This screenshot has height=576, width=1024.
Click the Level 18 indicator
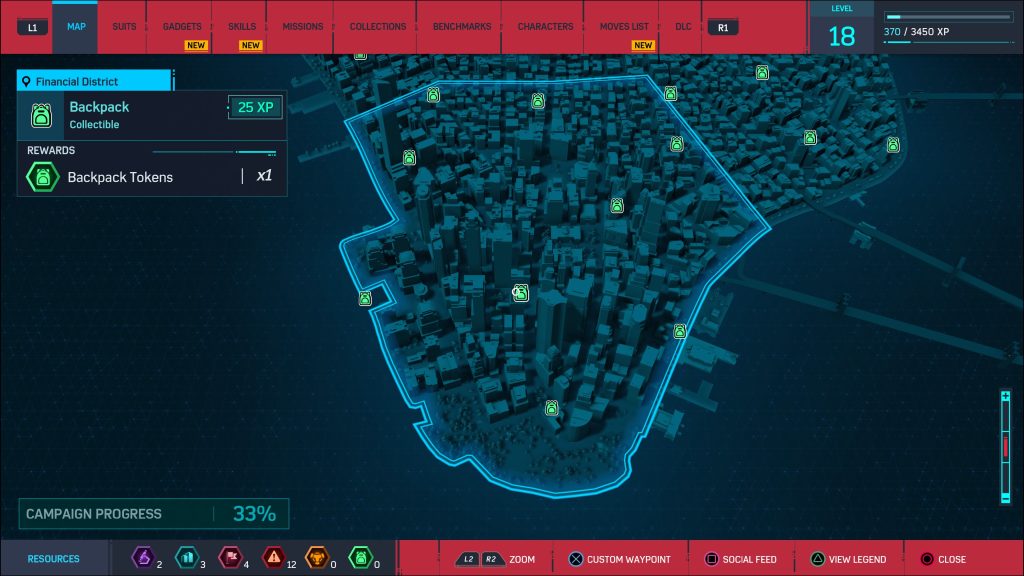pyautogui.click(x=841, y=28)
